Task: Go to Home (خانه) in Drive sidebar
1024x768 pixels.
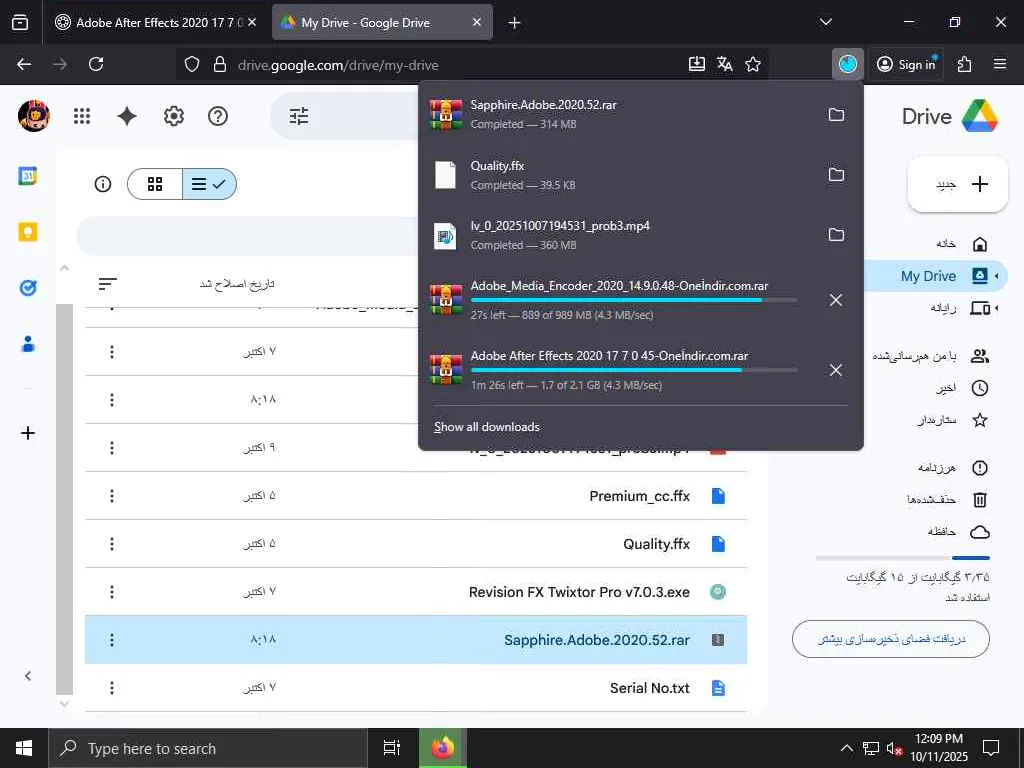Action: click(962, 244)
